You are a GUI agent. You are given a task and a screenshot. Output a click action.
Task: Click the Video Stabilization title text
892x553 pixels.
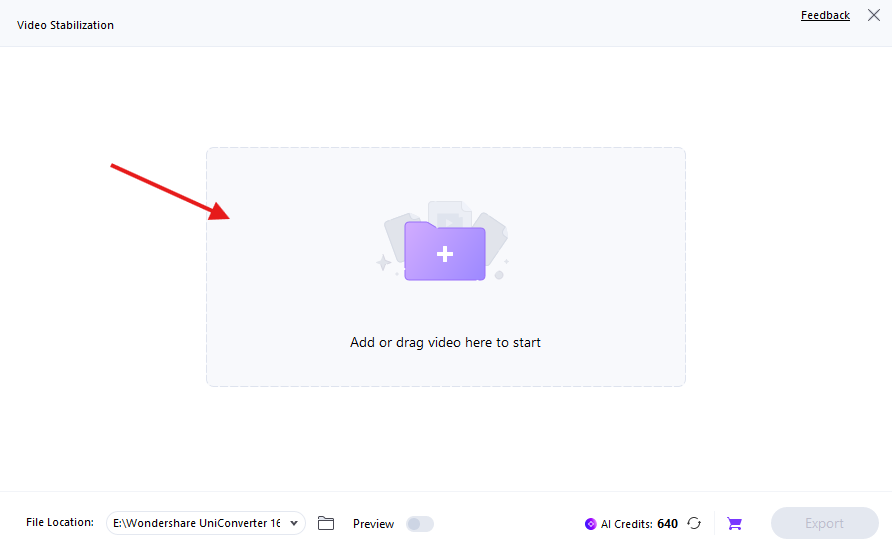65,25
